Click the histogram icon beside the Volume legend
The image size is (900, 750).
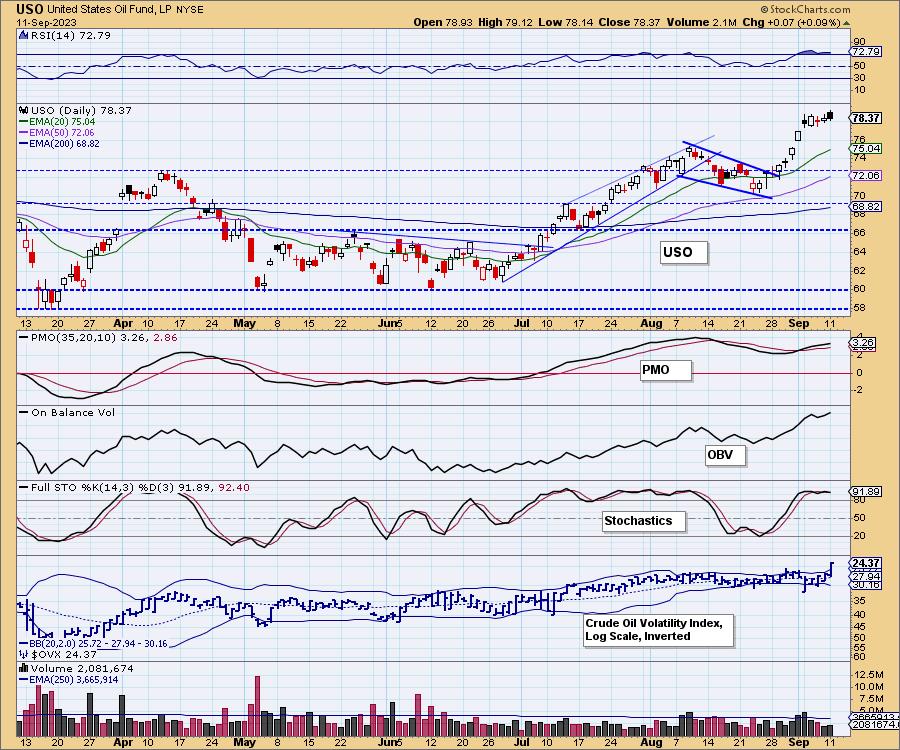[x=24, y=668]
